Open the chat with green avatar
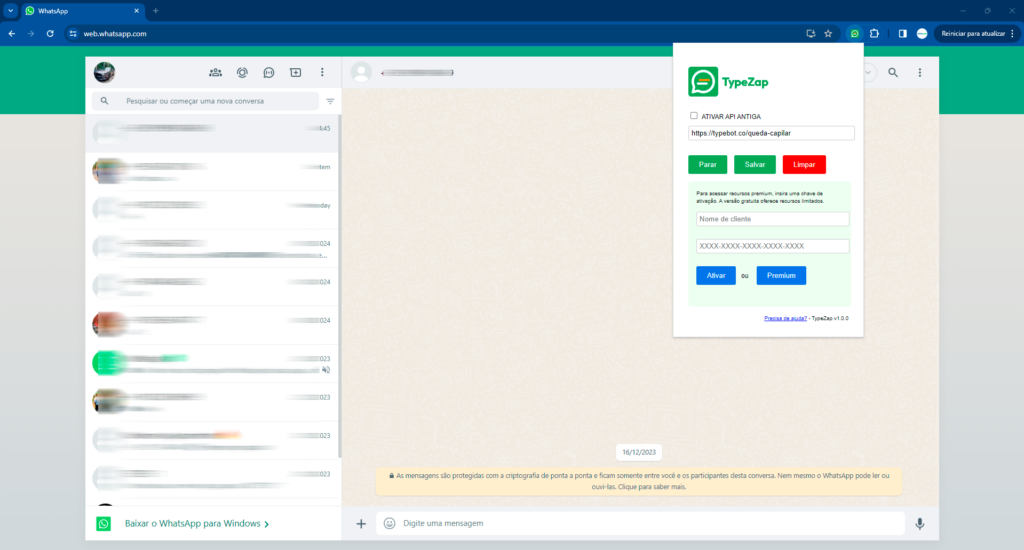This screenshot has width=1024, height=550. 213,364
